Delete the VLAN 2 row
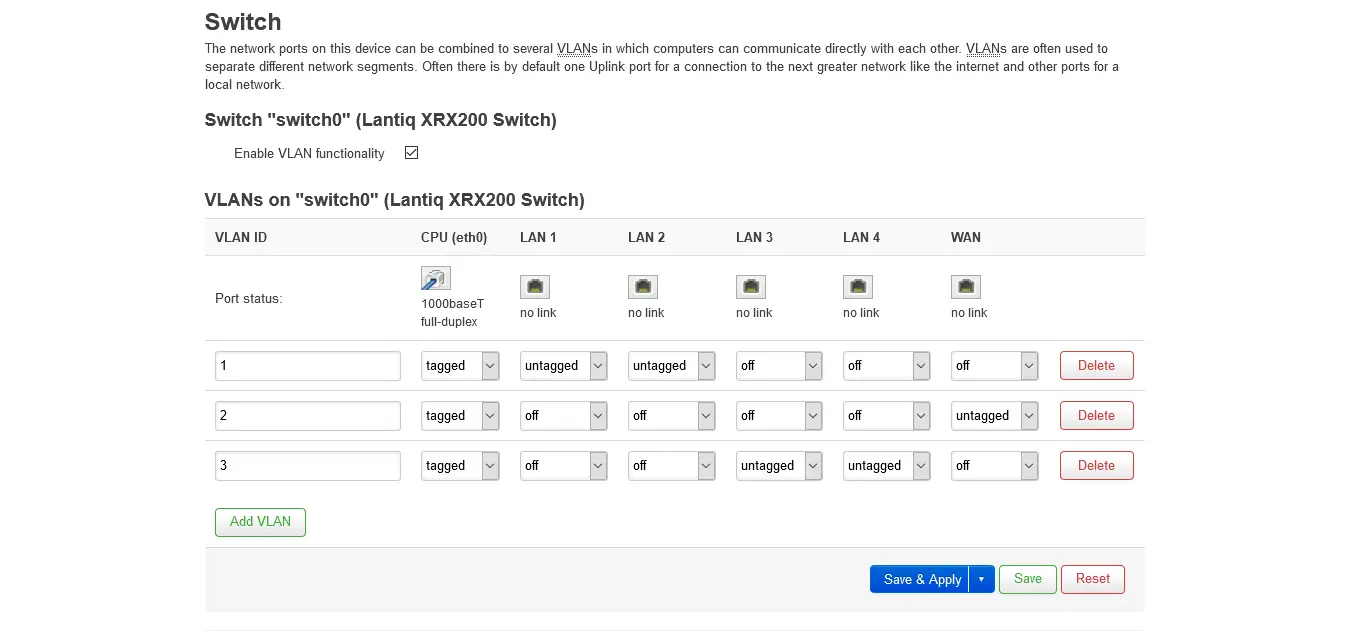 pos(1096,416)
